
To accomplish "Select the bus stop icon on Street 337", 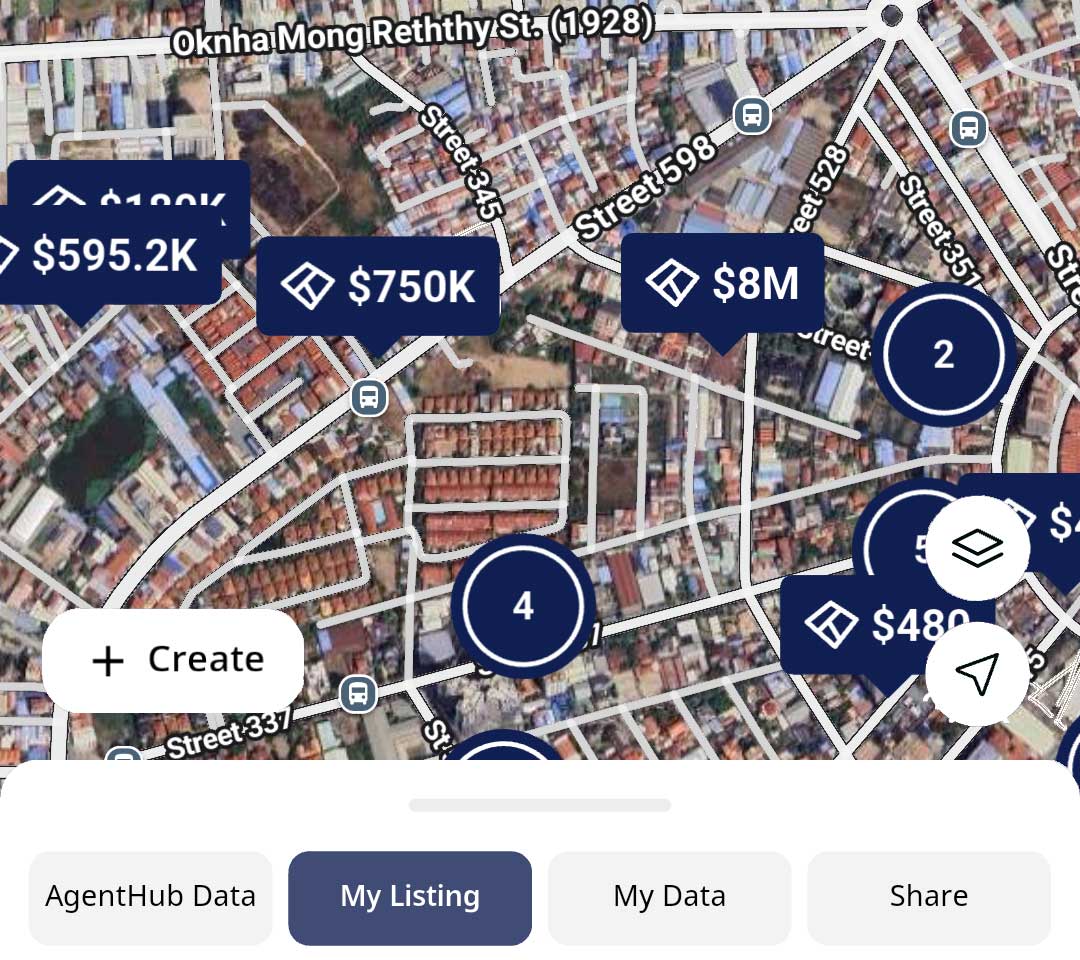I will pos(357,693).
